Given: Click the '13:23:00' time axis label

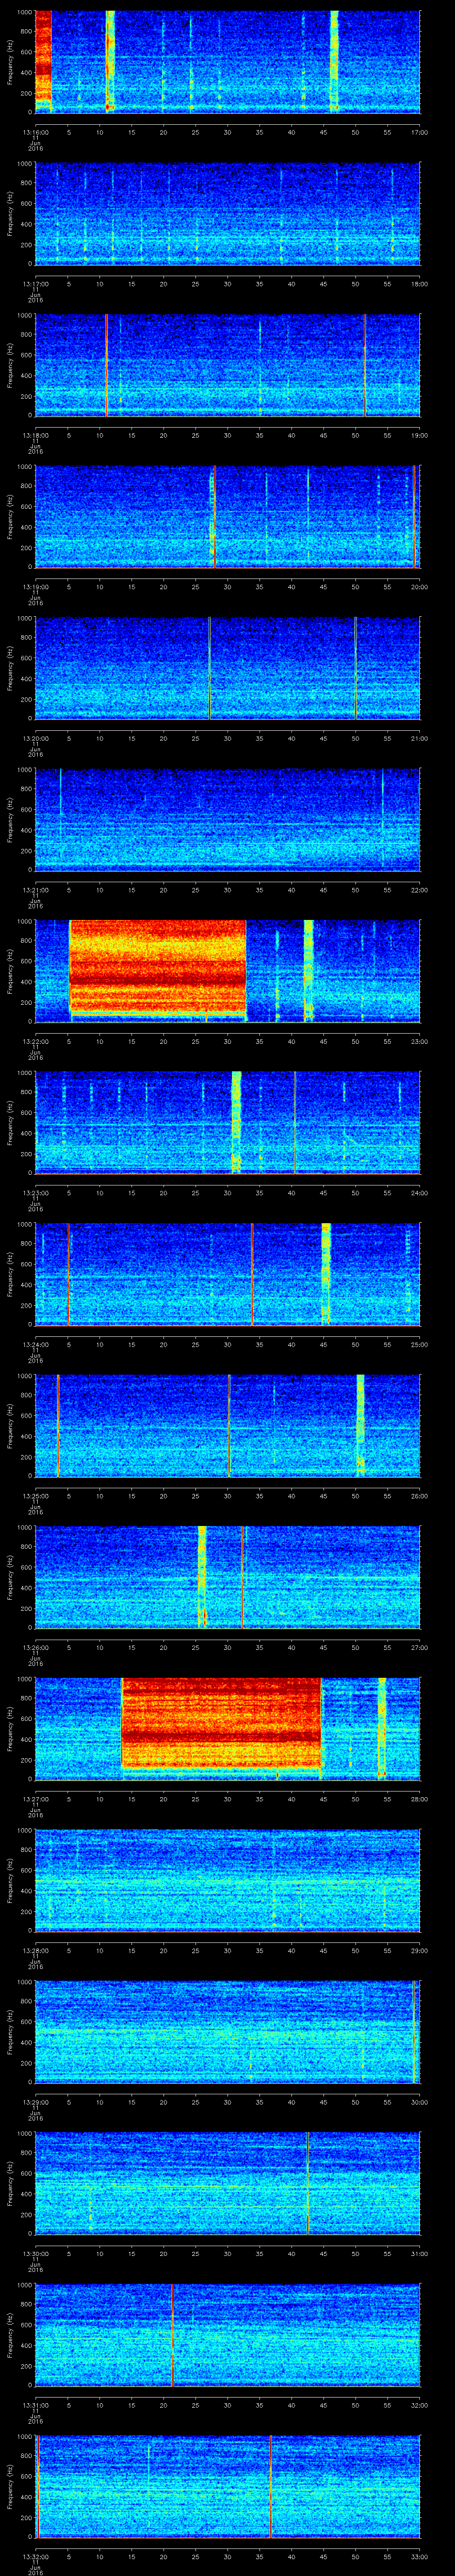Looking at the screenshot, I should coord(35,1193).
